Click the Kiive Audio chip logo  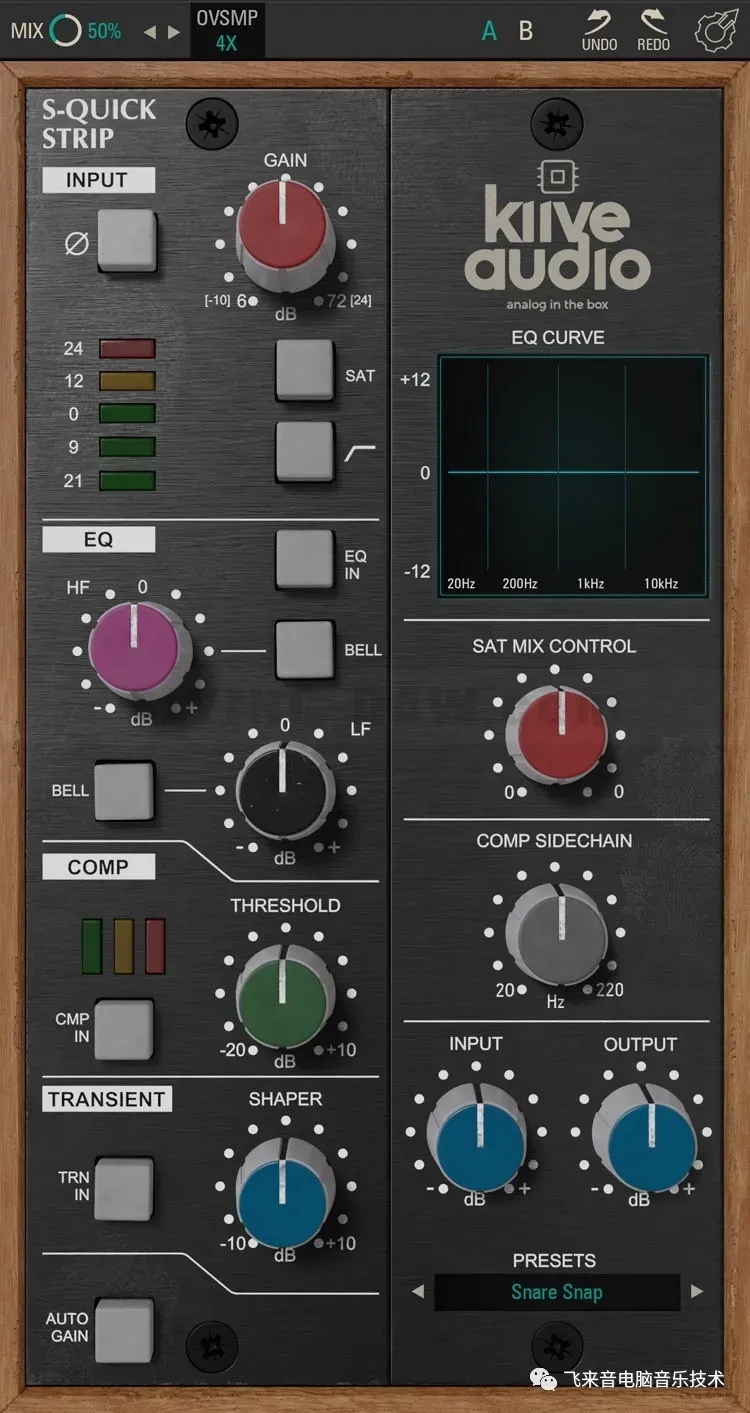[x=557, y=178]
